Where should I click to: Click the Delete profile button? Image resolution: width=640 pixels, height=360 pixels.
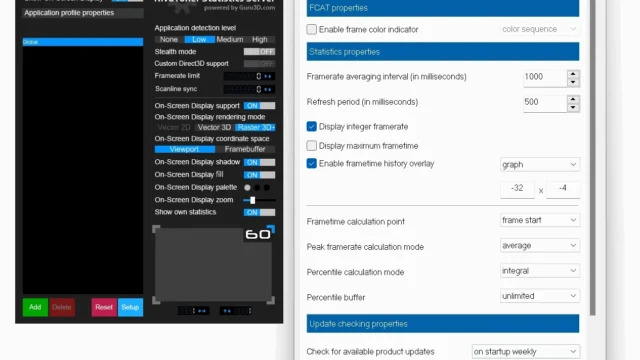click(x=62, y=307)
